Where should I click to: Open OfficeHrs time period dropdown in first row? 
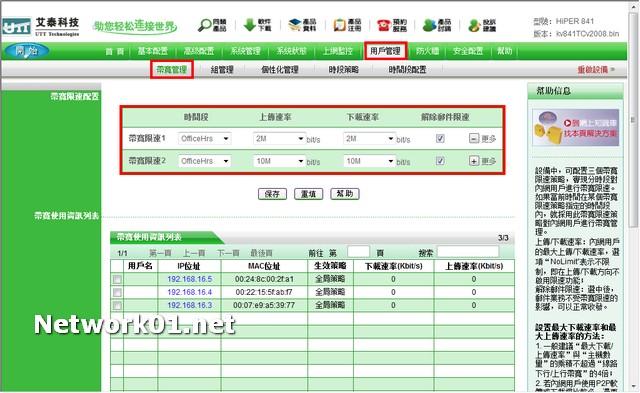(x=204, y=138)
